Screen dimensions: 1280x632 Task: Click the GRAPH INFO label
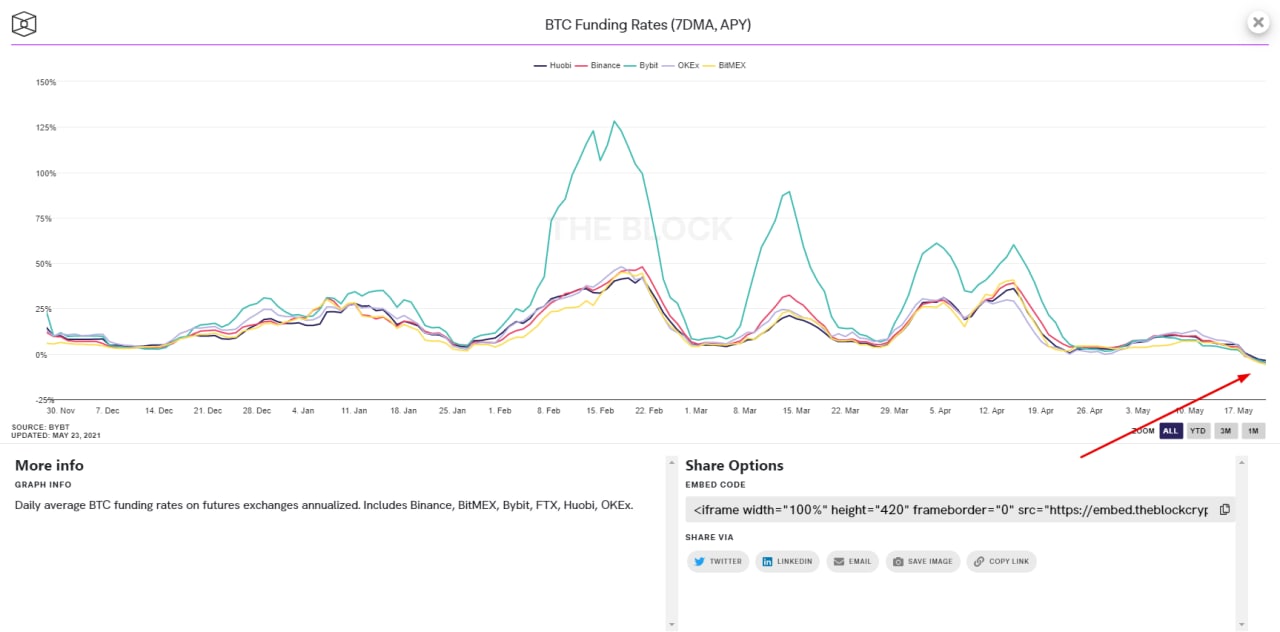43,484
